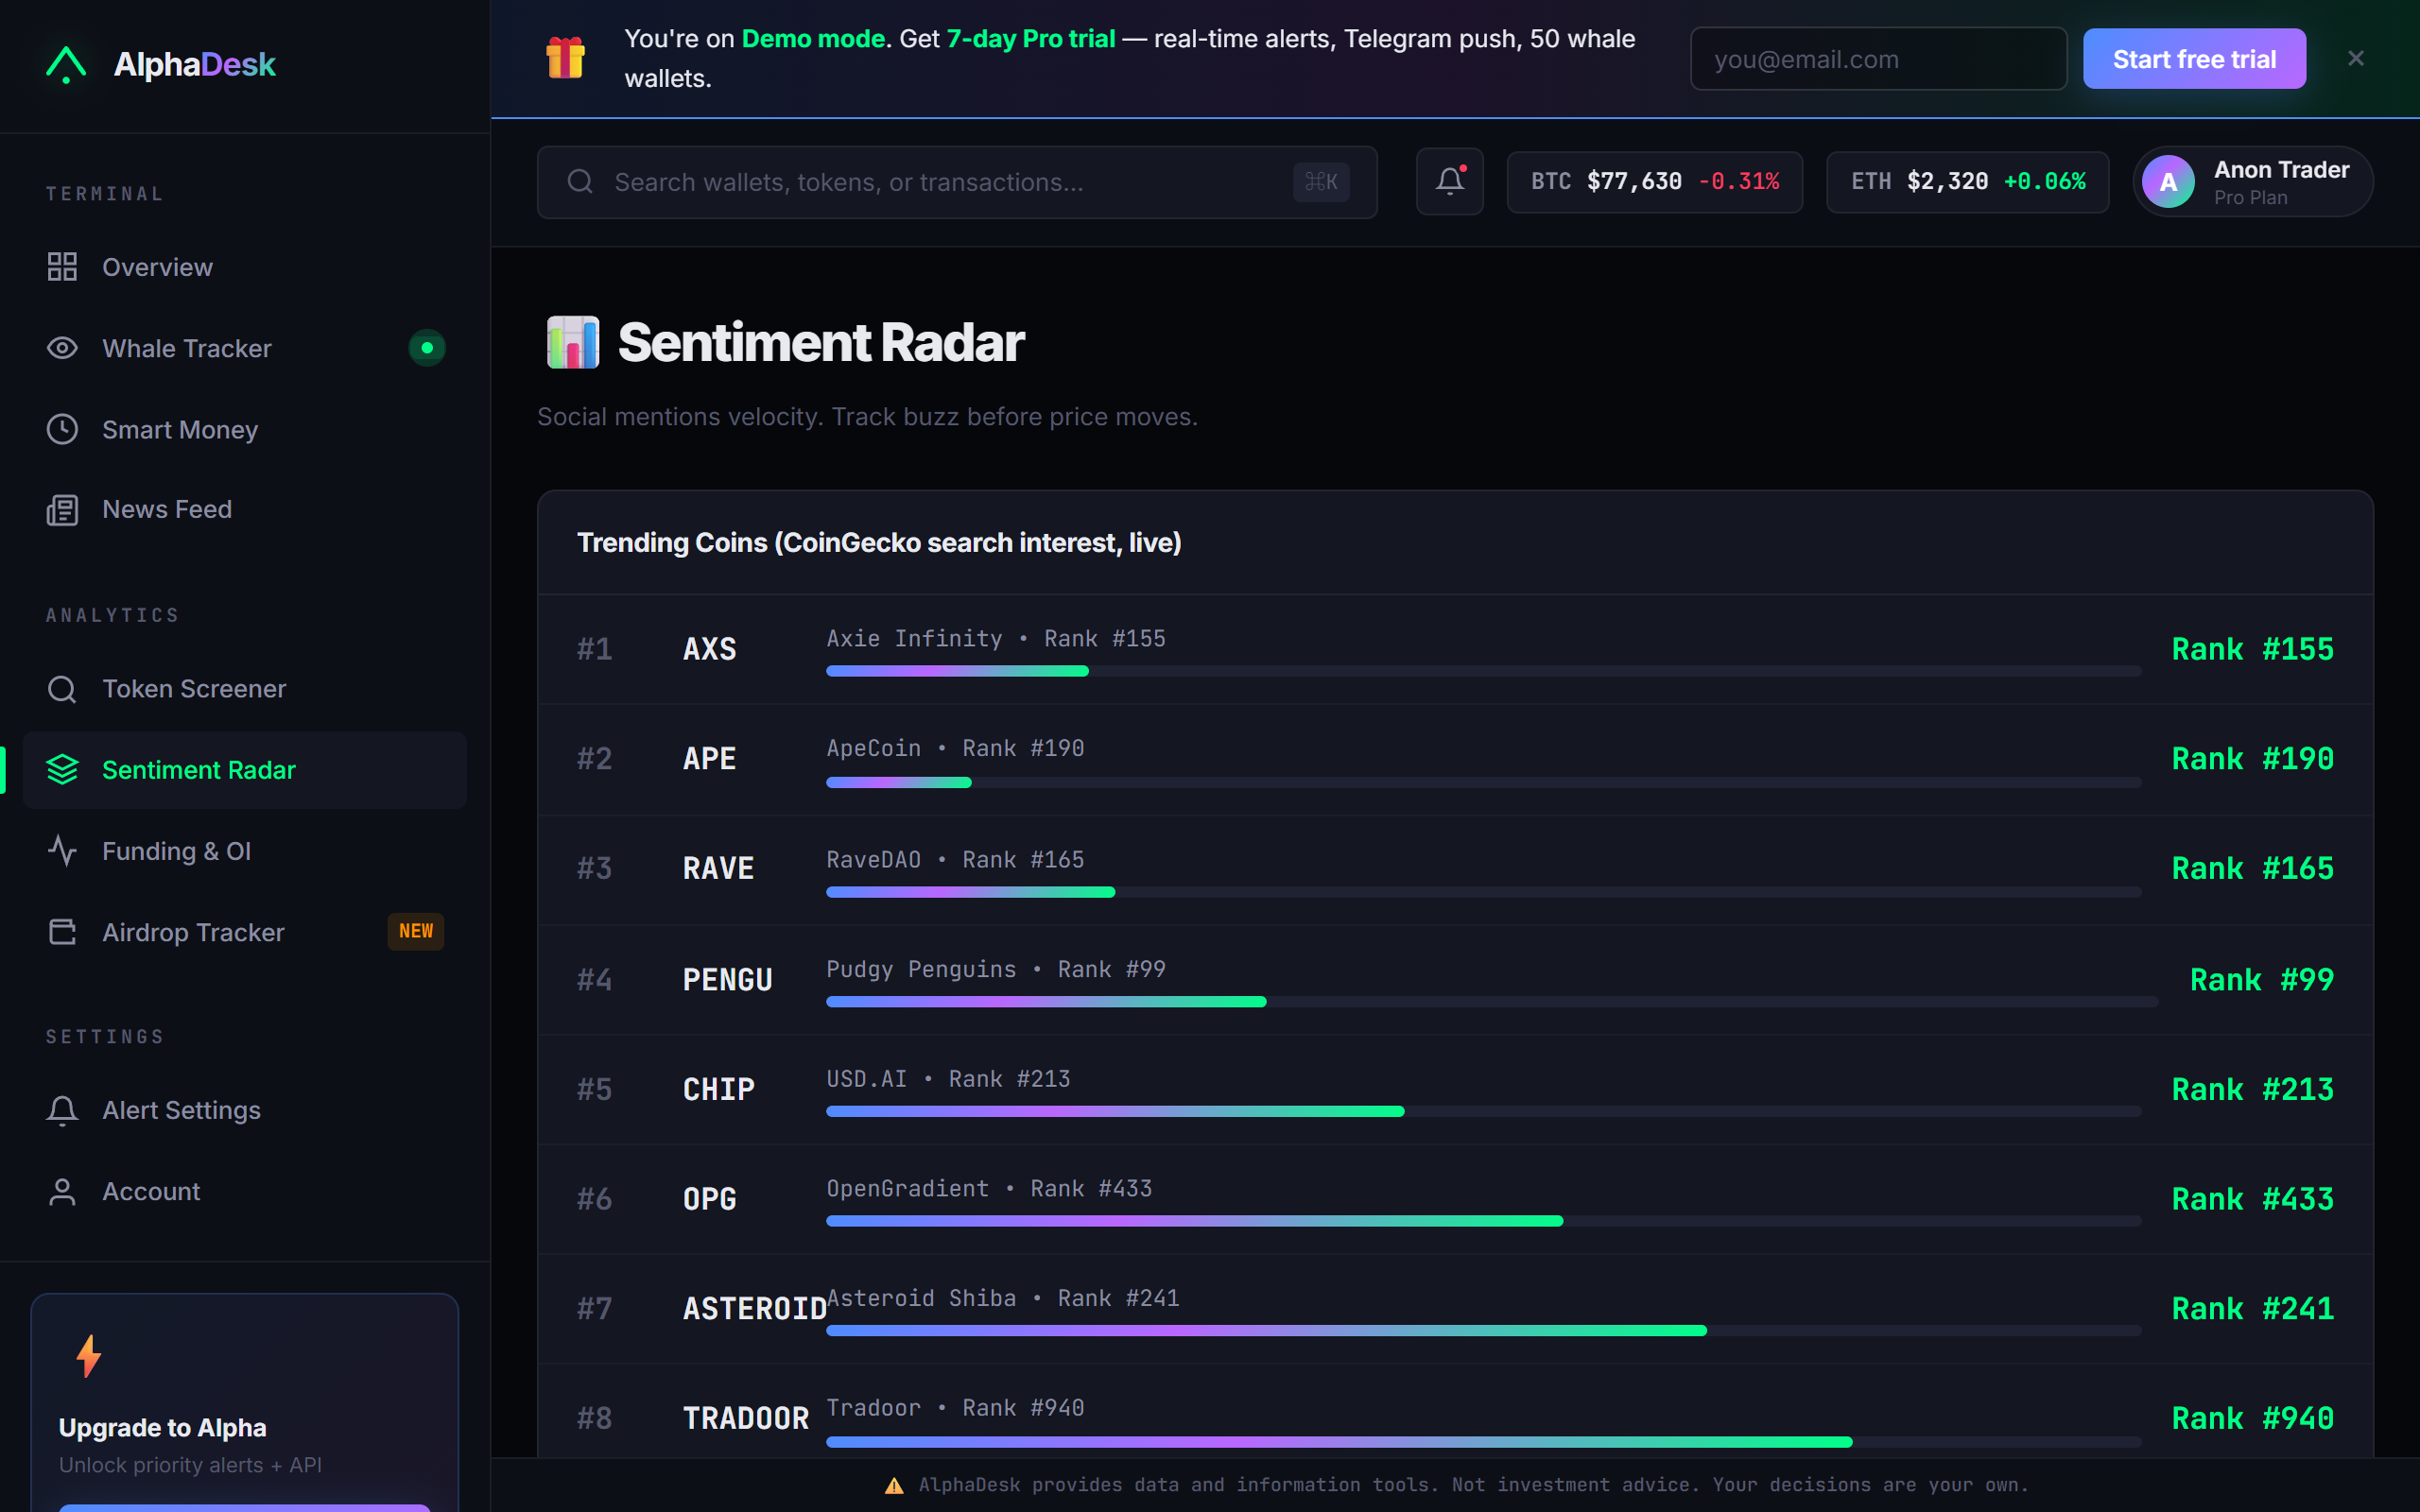Click the Upgrade to Alpha card

tap(245, 1403)
